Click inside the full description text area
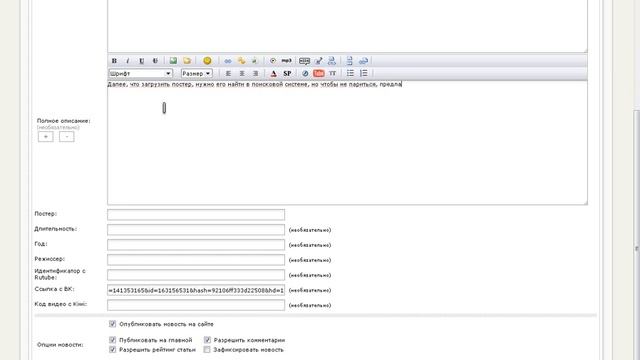The width and height of the screenshot is (640, 360). click(347, 143)
